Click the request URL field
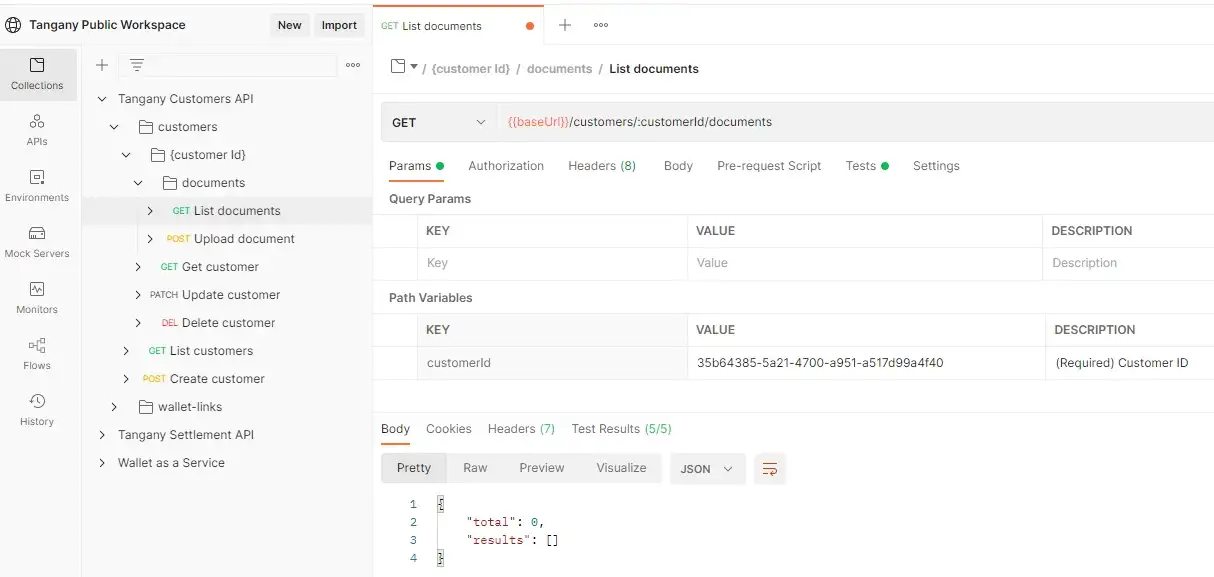Image resolution: width=1214 pixels, height=577 pixels. pyautogui.click(x=855, y=122)
